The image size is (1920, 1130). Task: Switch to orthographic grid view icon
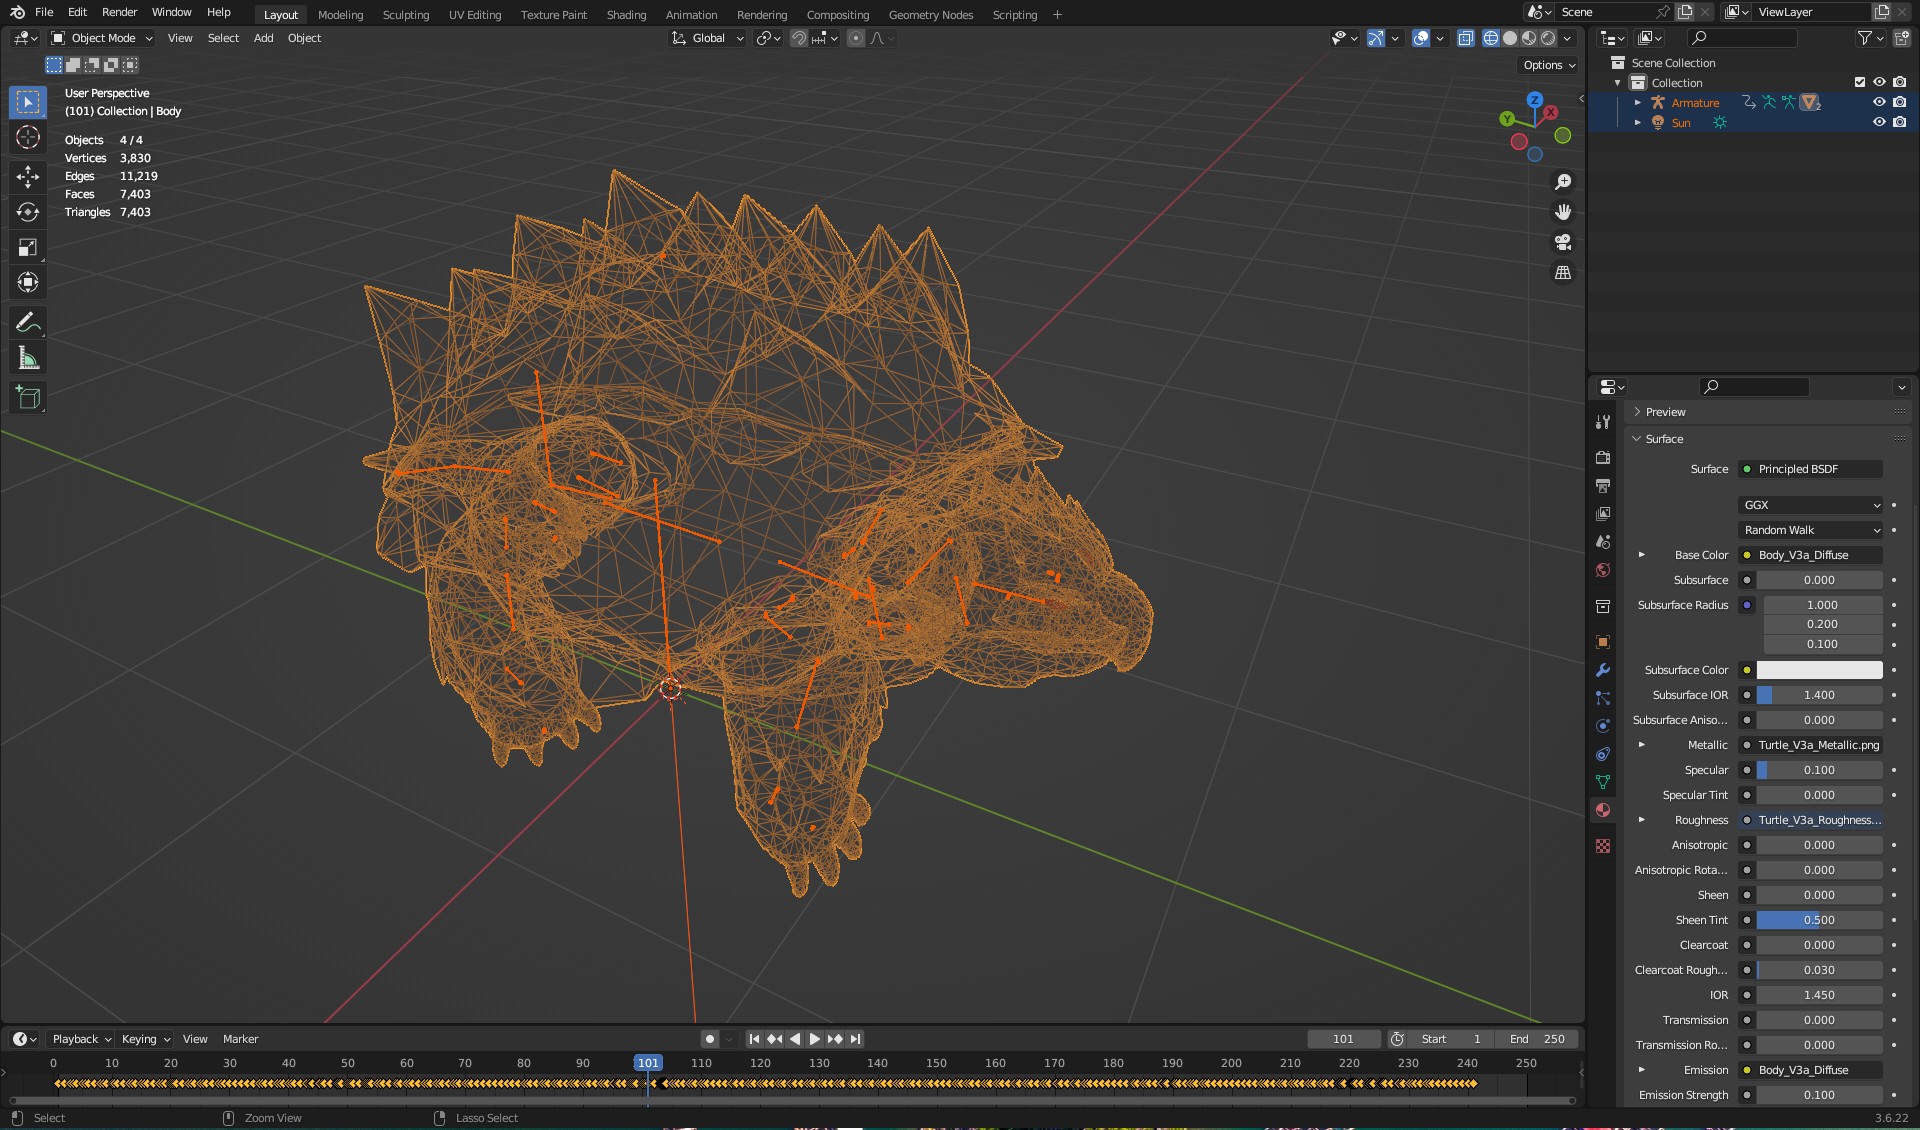click(1562, 272)
